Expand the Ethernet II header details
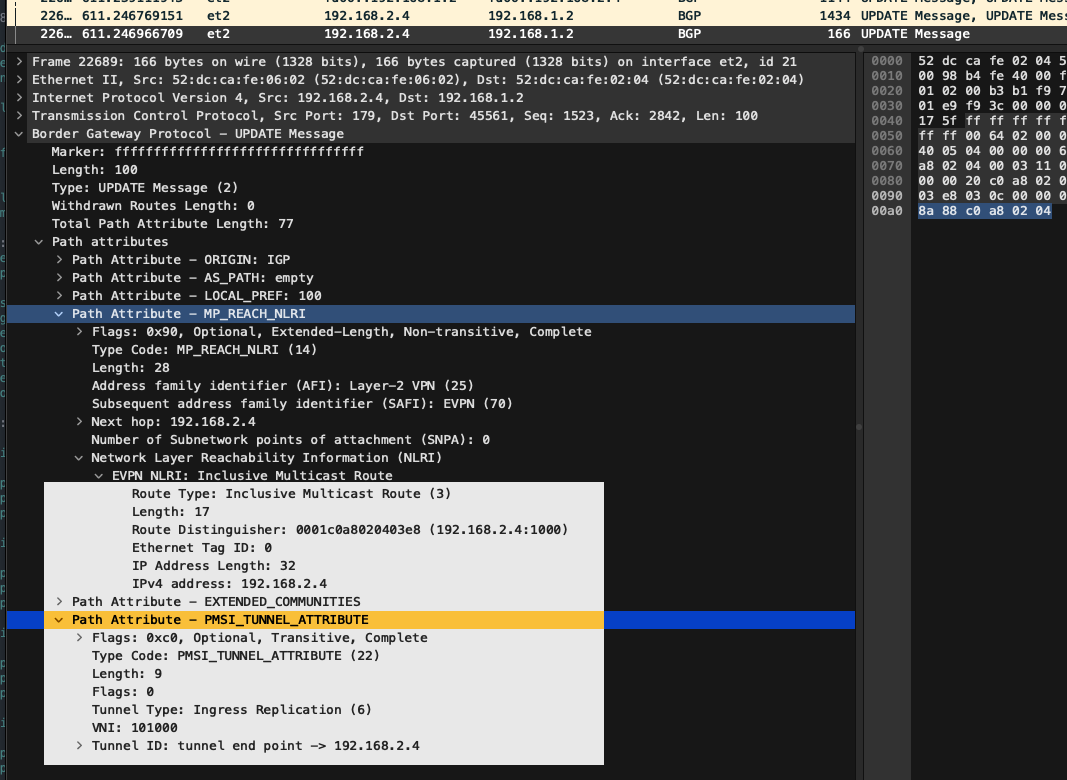The image size is (1067, 780). (x=20, y=80)
